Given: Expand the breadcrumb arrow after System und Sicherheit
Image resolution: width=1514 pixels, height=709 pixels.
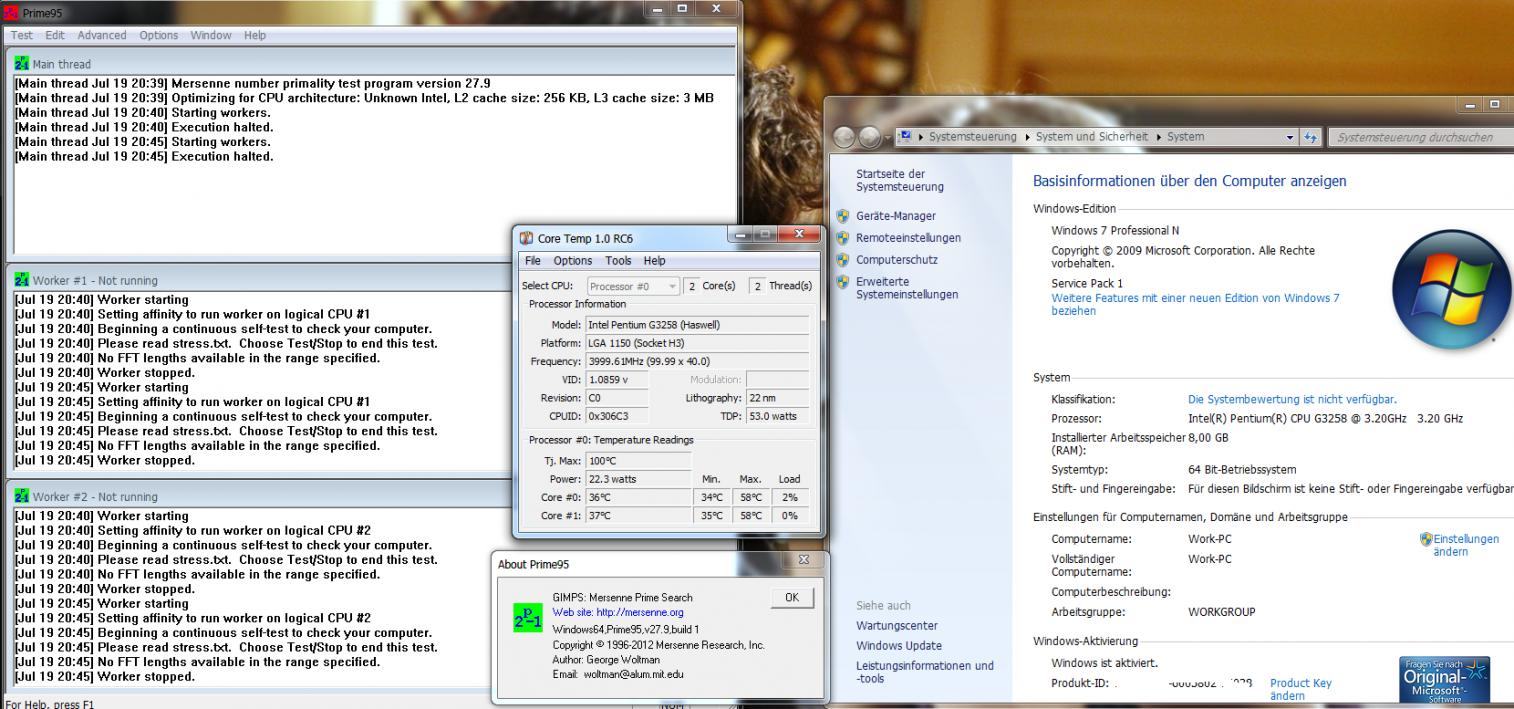Looking at the screenshot, I should coord(1157,137).
